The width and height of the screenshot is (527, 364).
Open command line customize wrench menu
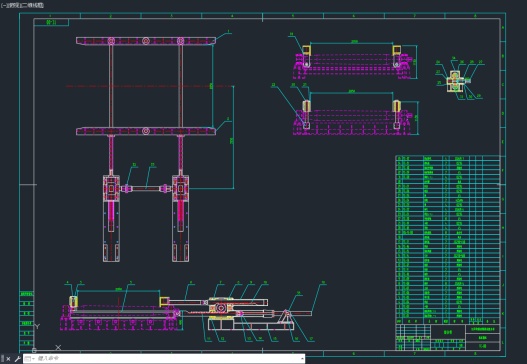[17, 359]
